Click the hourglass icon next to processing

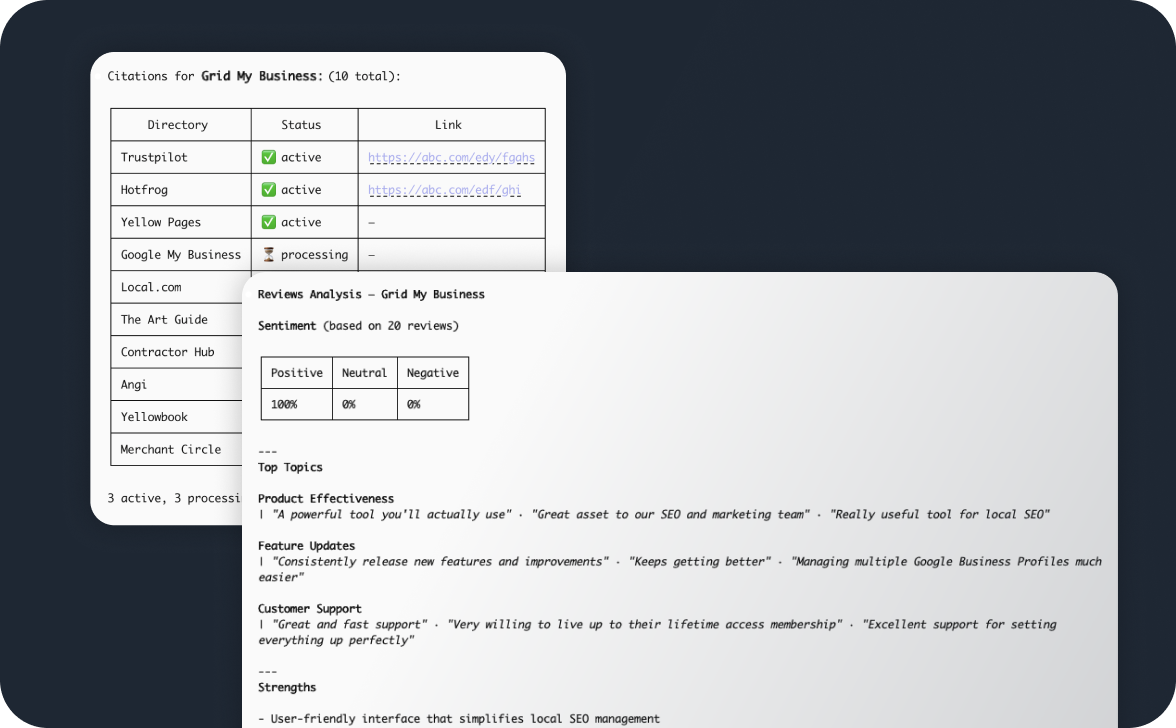(x=268, y=254)
